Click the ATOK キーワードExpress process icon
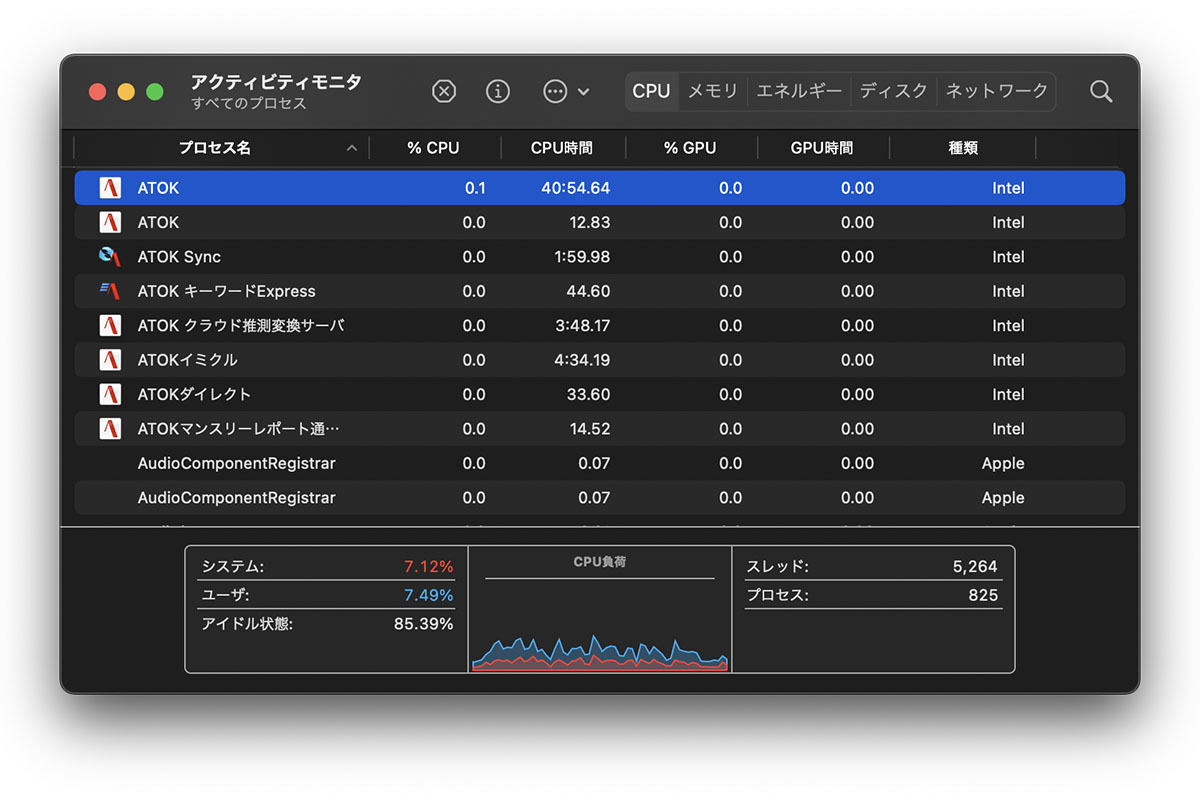 click(x=110, y=291)
